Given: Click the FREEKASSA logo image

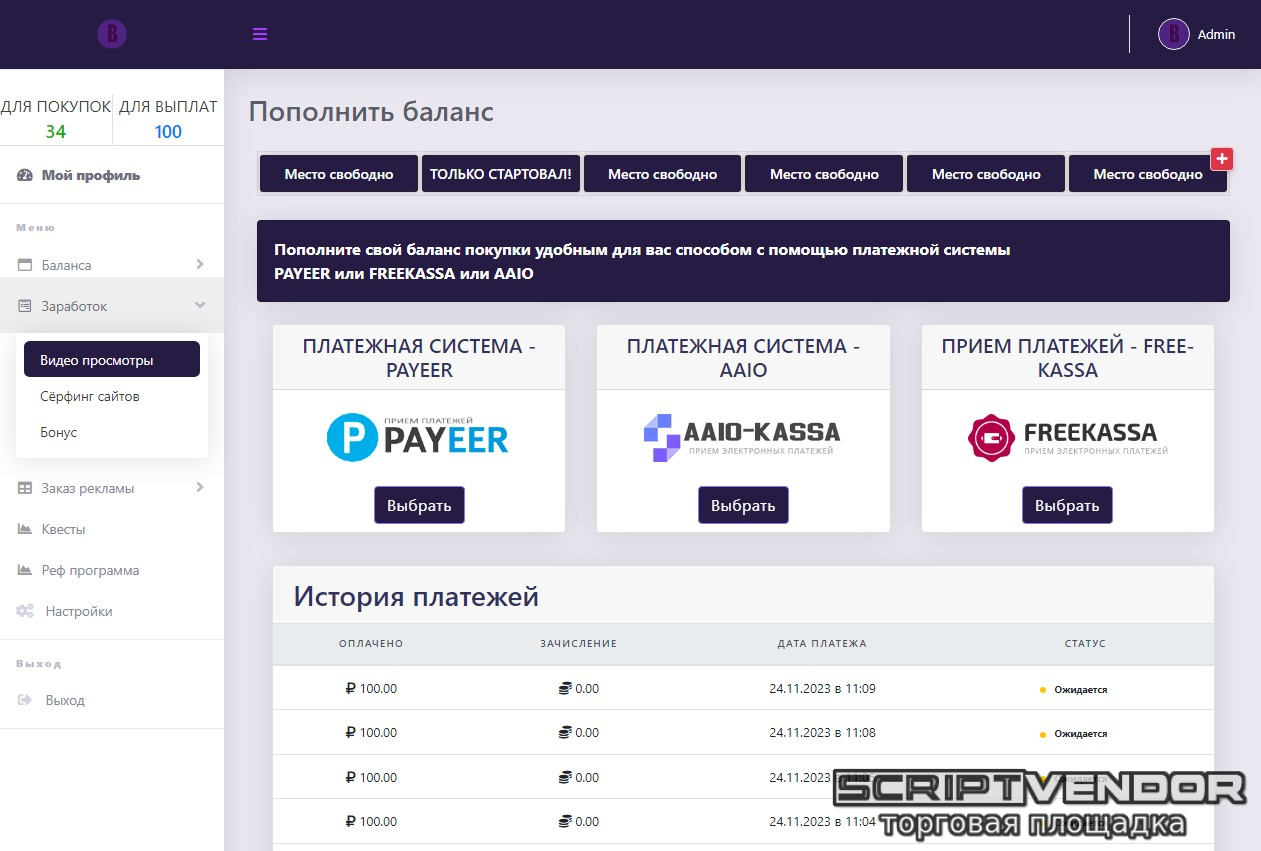Looking at the screenshot, I should pos(1067,437).
